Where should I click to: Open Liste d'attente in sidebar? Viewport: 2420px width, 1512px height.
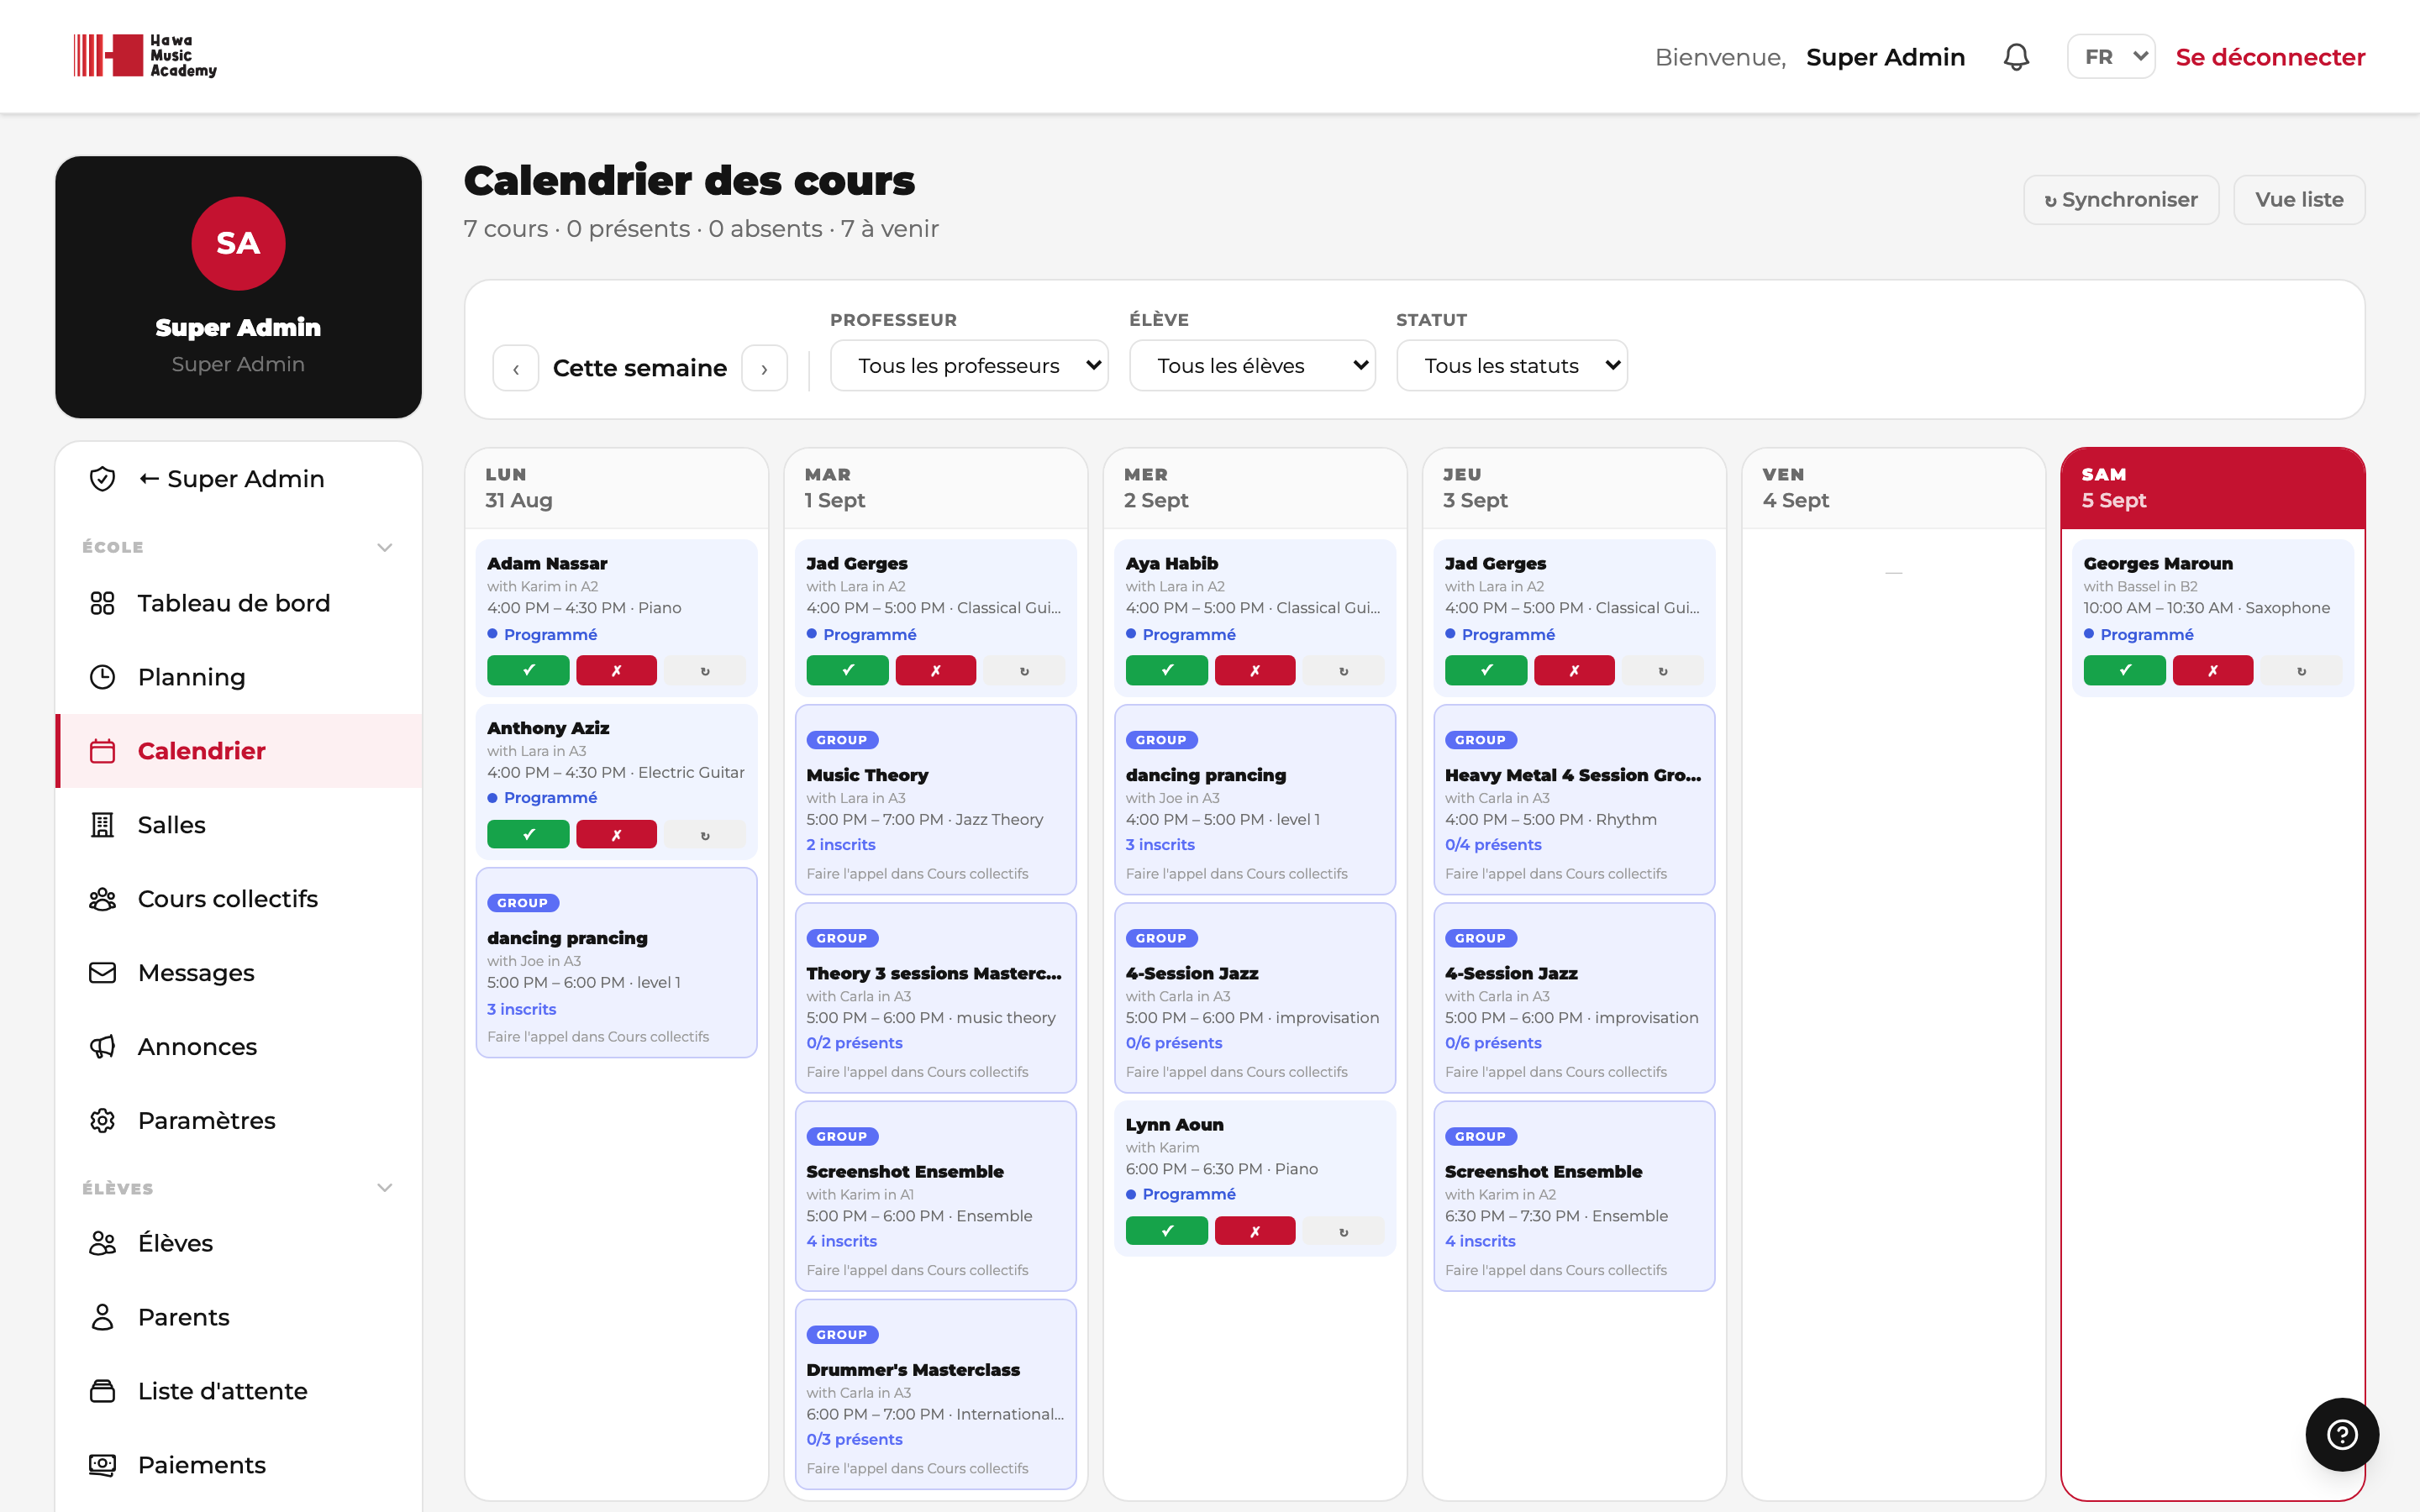tap(238, 1391)
